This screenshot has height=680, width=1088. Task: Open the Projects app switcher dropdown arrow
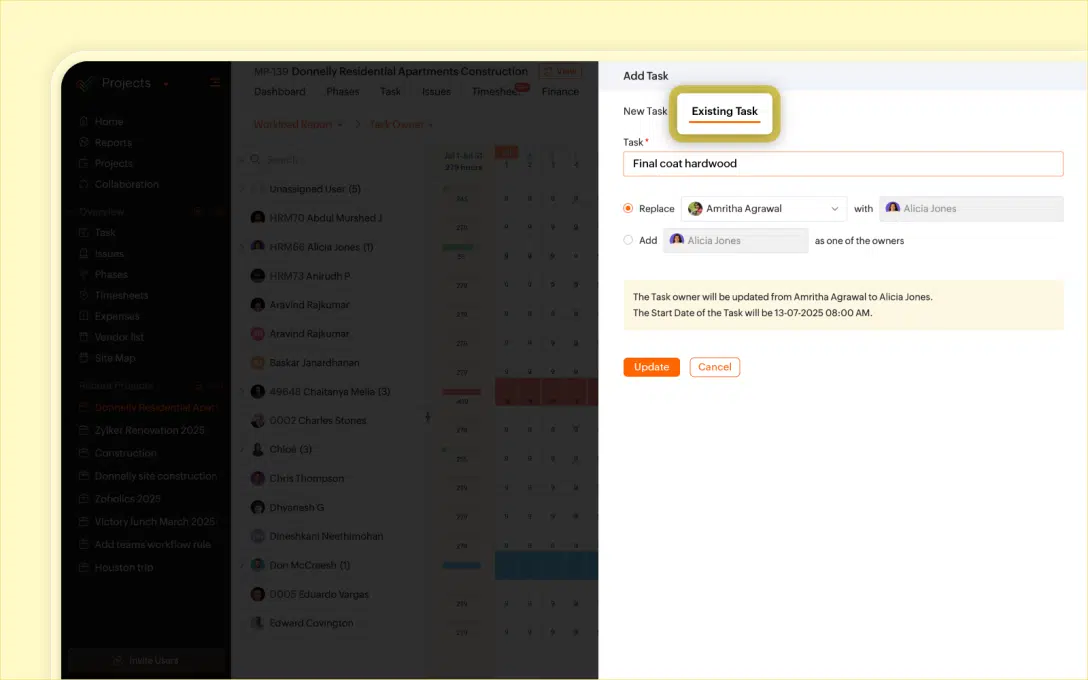(166, 84)
